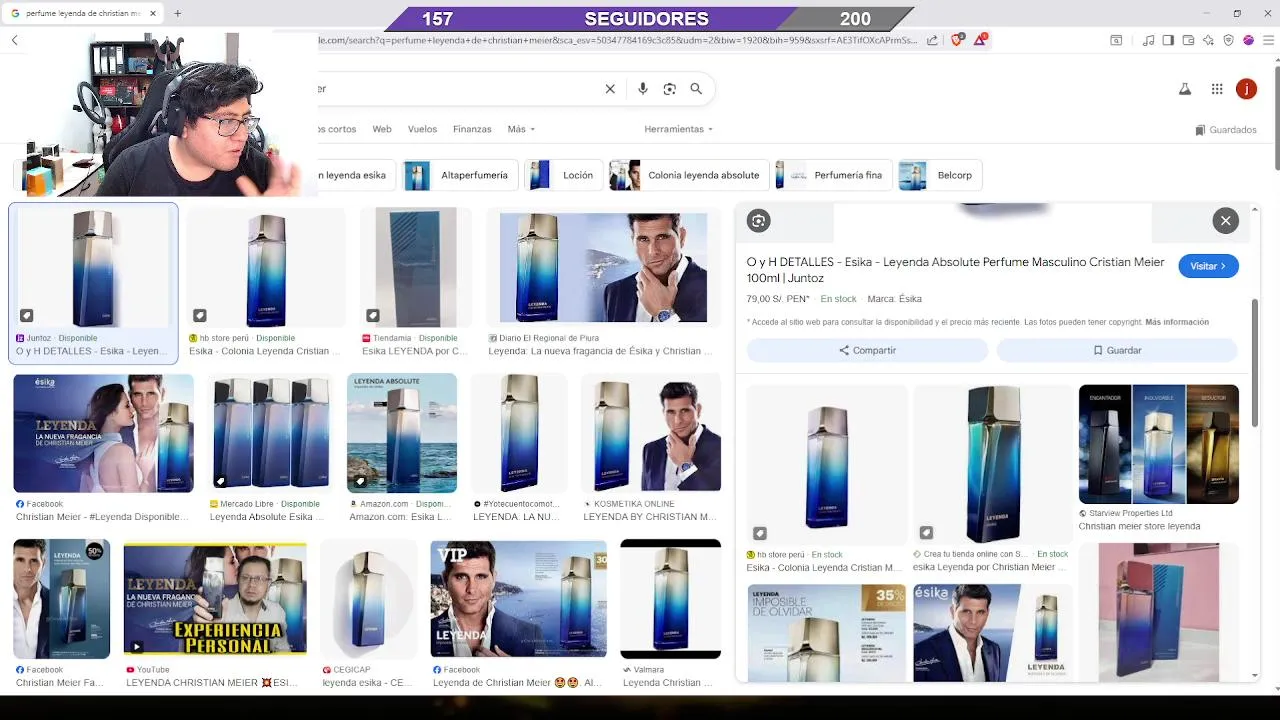Filter by the Loción chip
Image resolution: width=1280 pixels, height=720 pixels.
click(564, 175)
